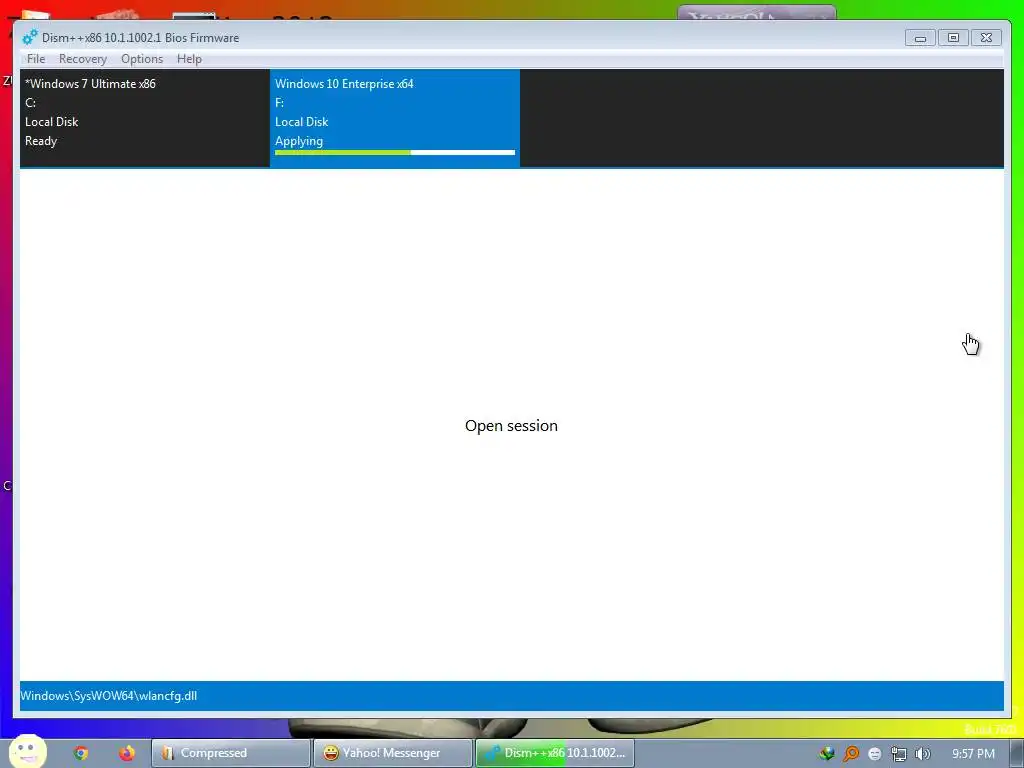
Task: Select the Windows 10 Enterprise x64 session tile
Action: [x=394, y=118]
